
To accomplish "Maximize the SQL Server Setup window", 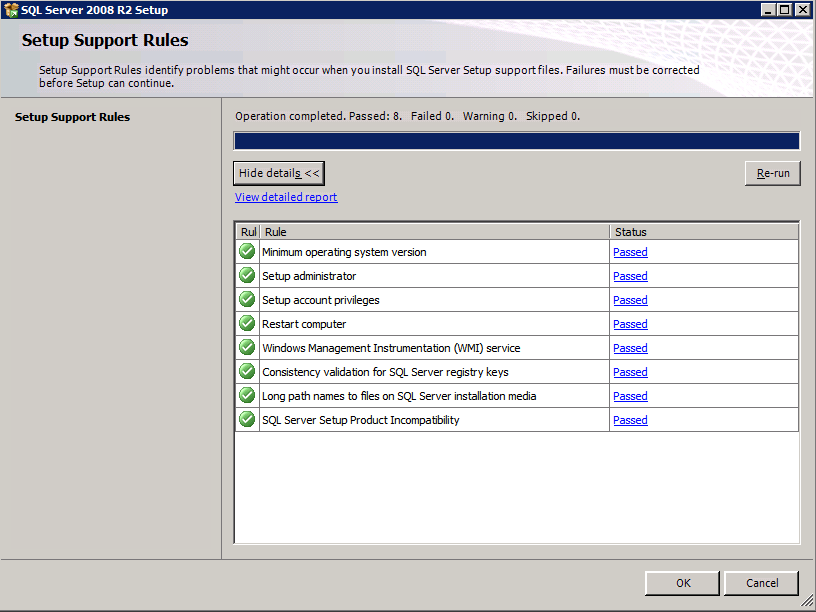I will [x=784, y=10].
